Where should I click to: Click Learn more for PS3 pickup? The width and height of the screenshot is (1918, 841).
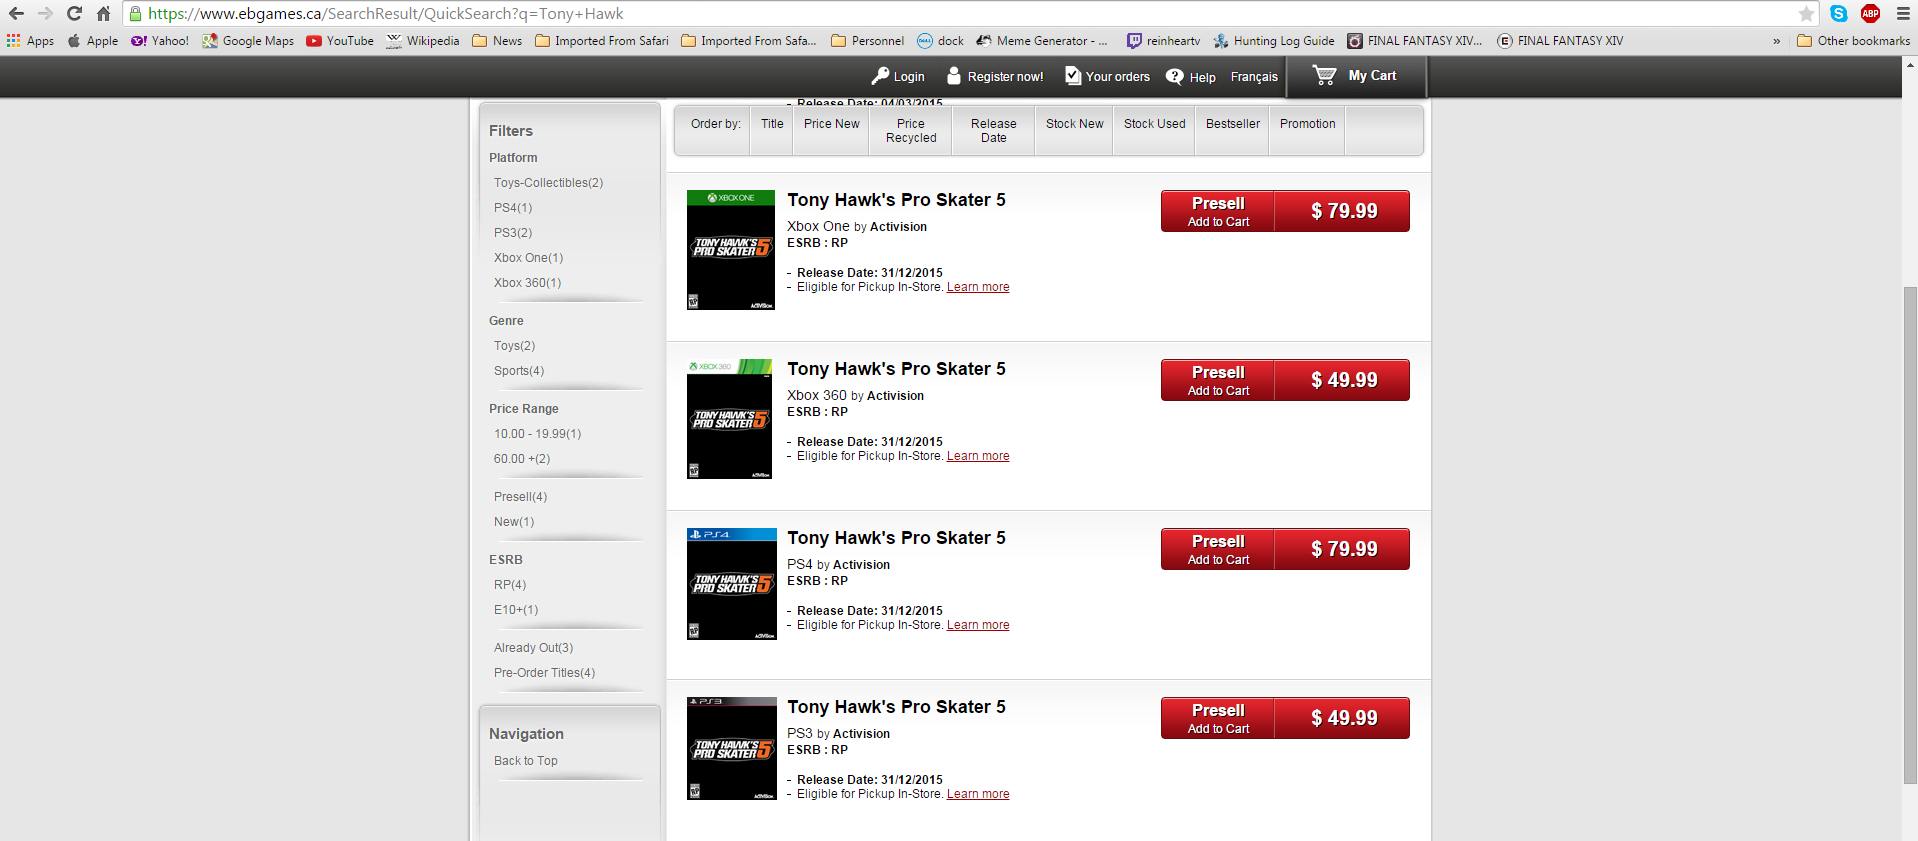click(978, 794)
